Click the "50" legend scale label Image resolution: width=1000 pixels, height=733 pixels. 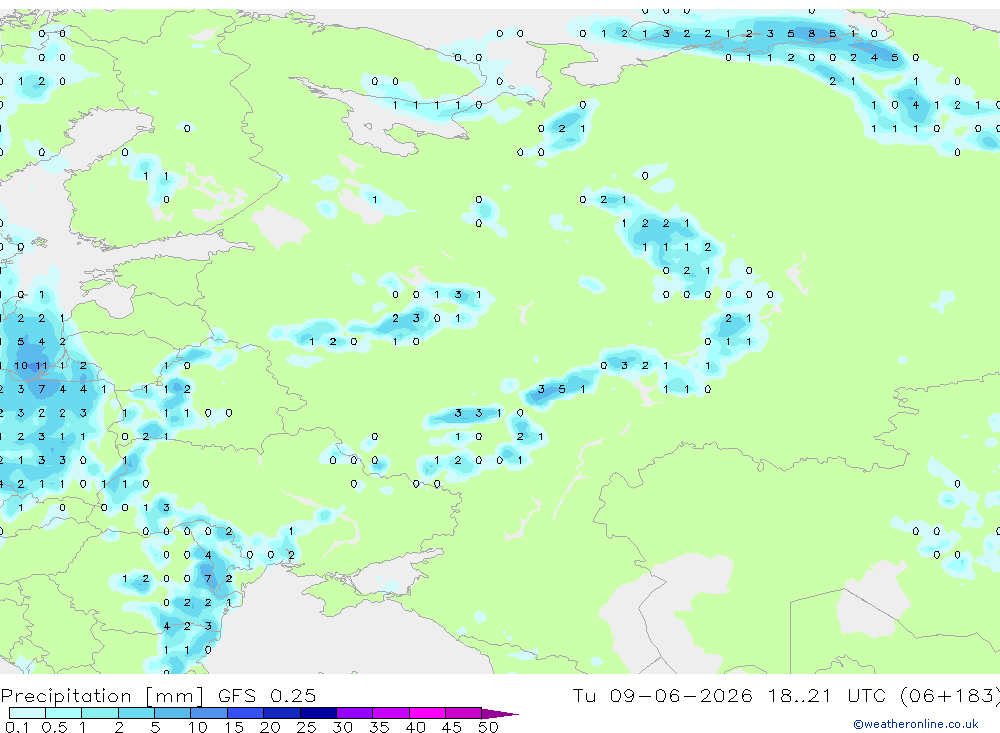pyautogui.click(x=489, y=727)
